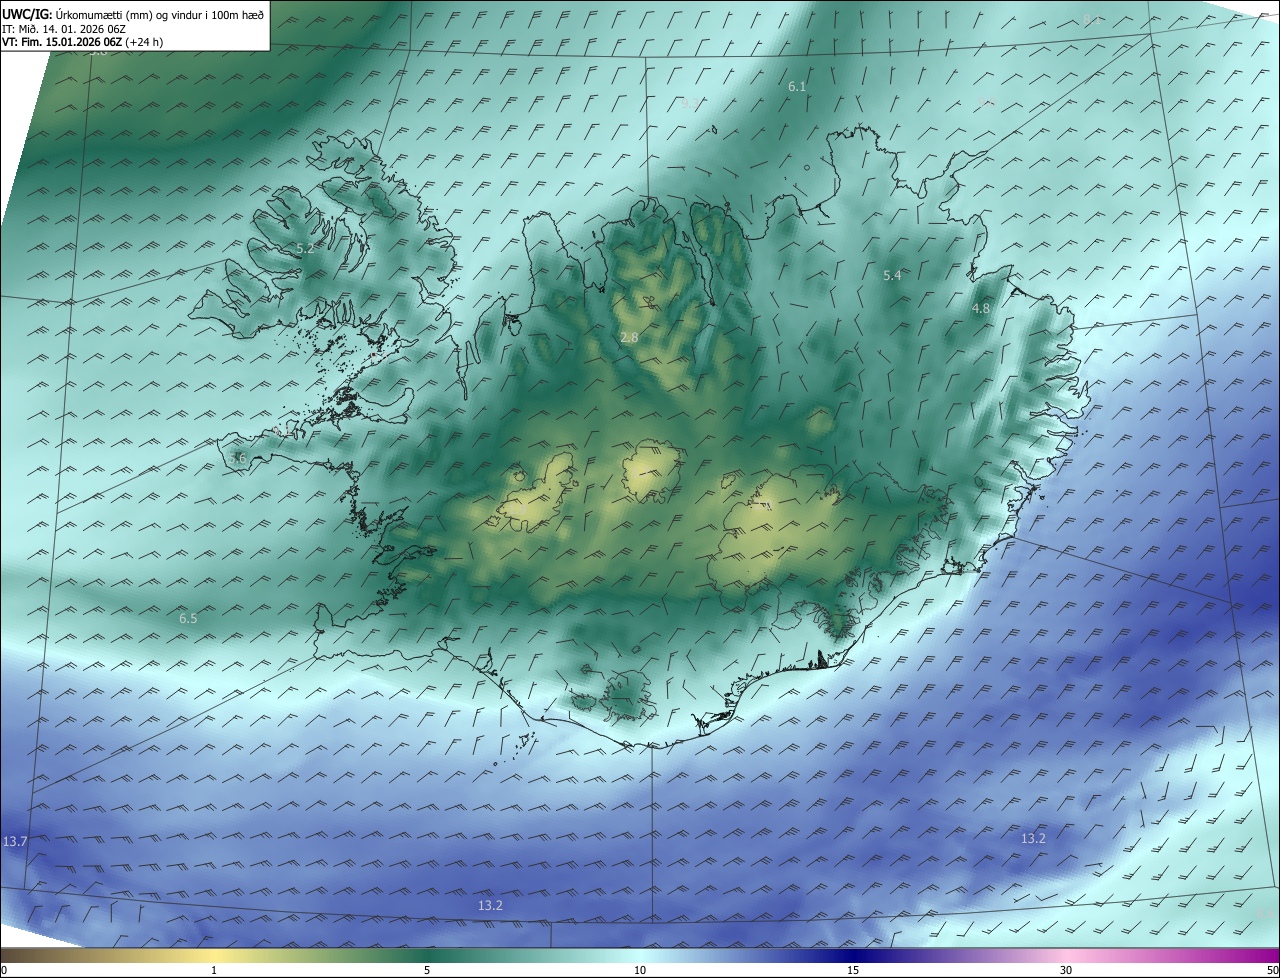1280x978 pixels.
Task: Click the 30 tick label on the color scale
Action: (1066, 970)
